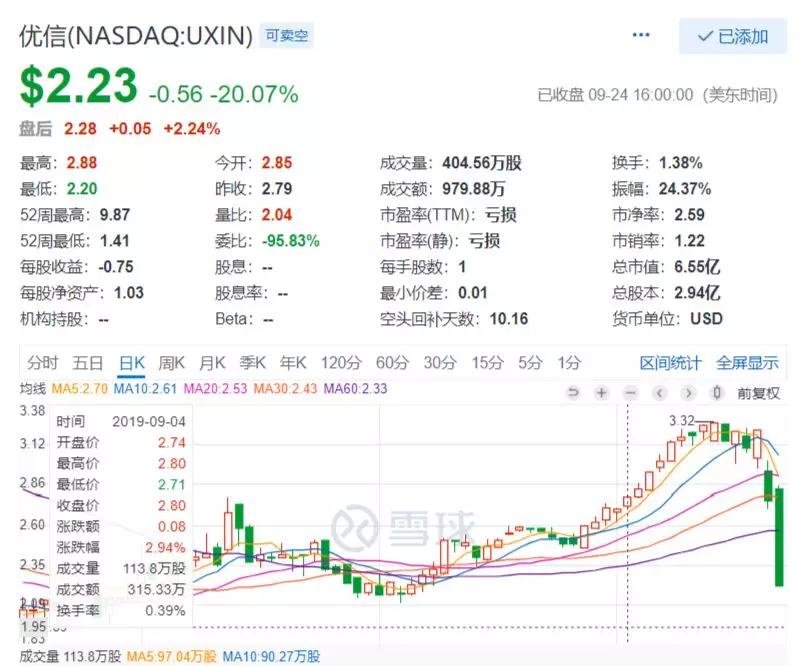Switch to the 1分 interval tab
The width and height of the screenshot is (806, 666).
[x=570, y=363]
